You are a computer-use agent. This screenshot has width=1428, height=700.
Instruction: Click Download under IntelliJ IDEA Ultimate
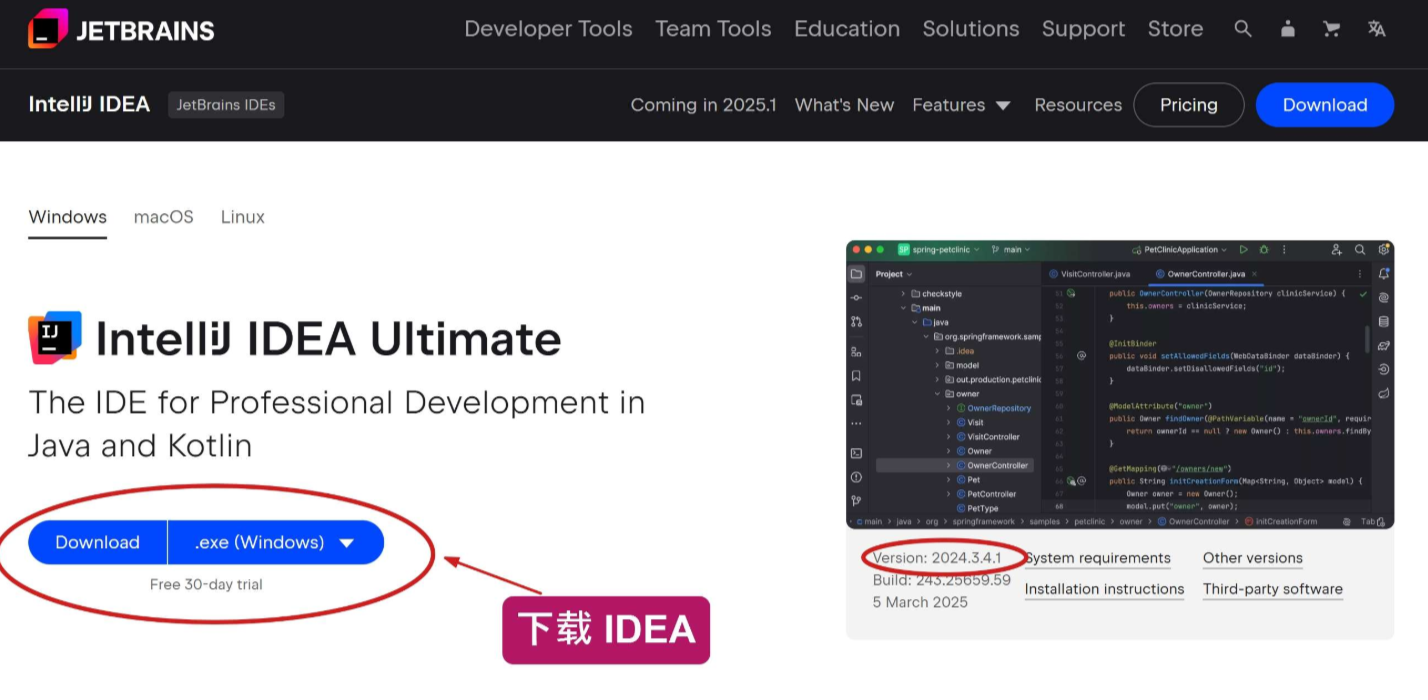[x=97, y=542]
